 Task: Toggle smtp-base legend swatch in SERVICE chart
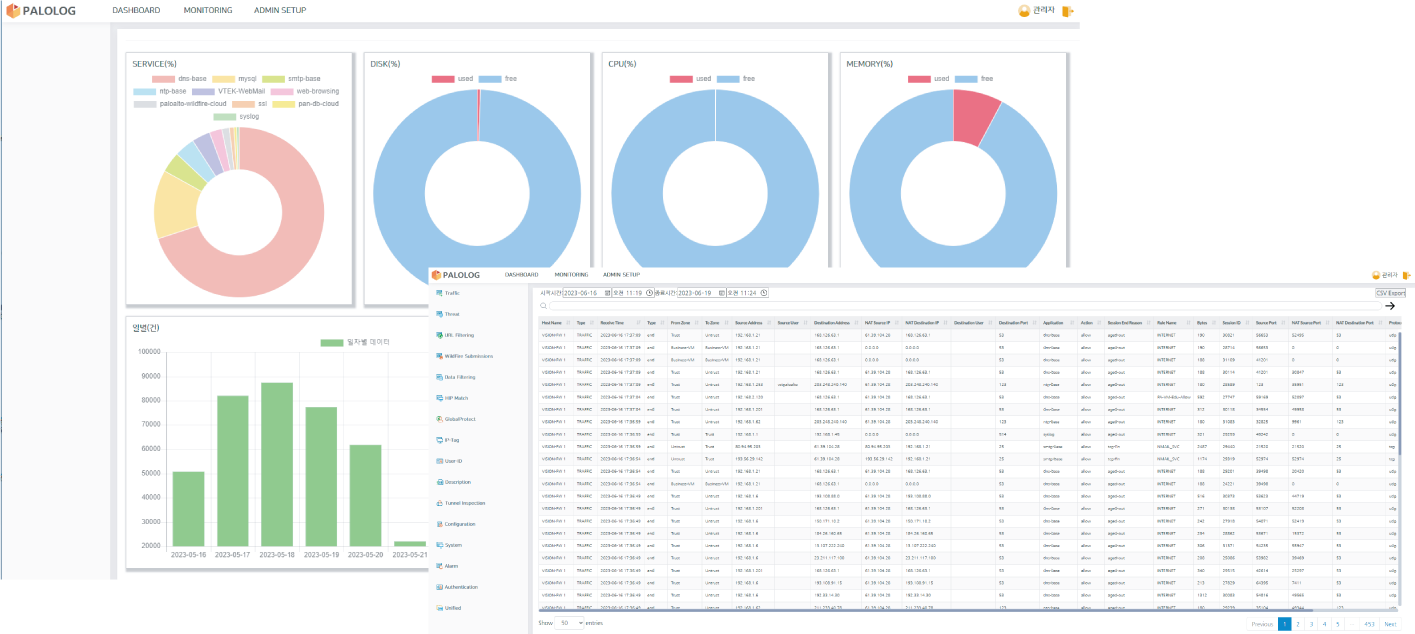(x=274, y=78)
